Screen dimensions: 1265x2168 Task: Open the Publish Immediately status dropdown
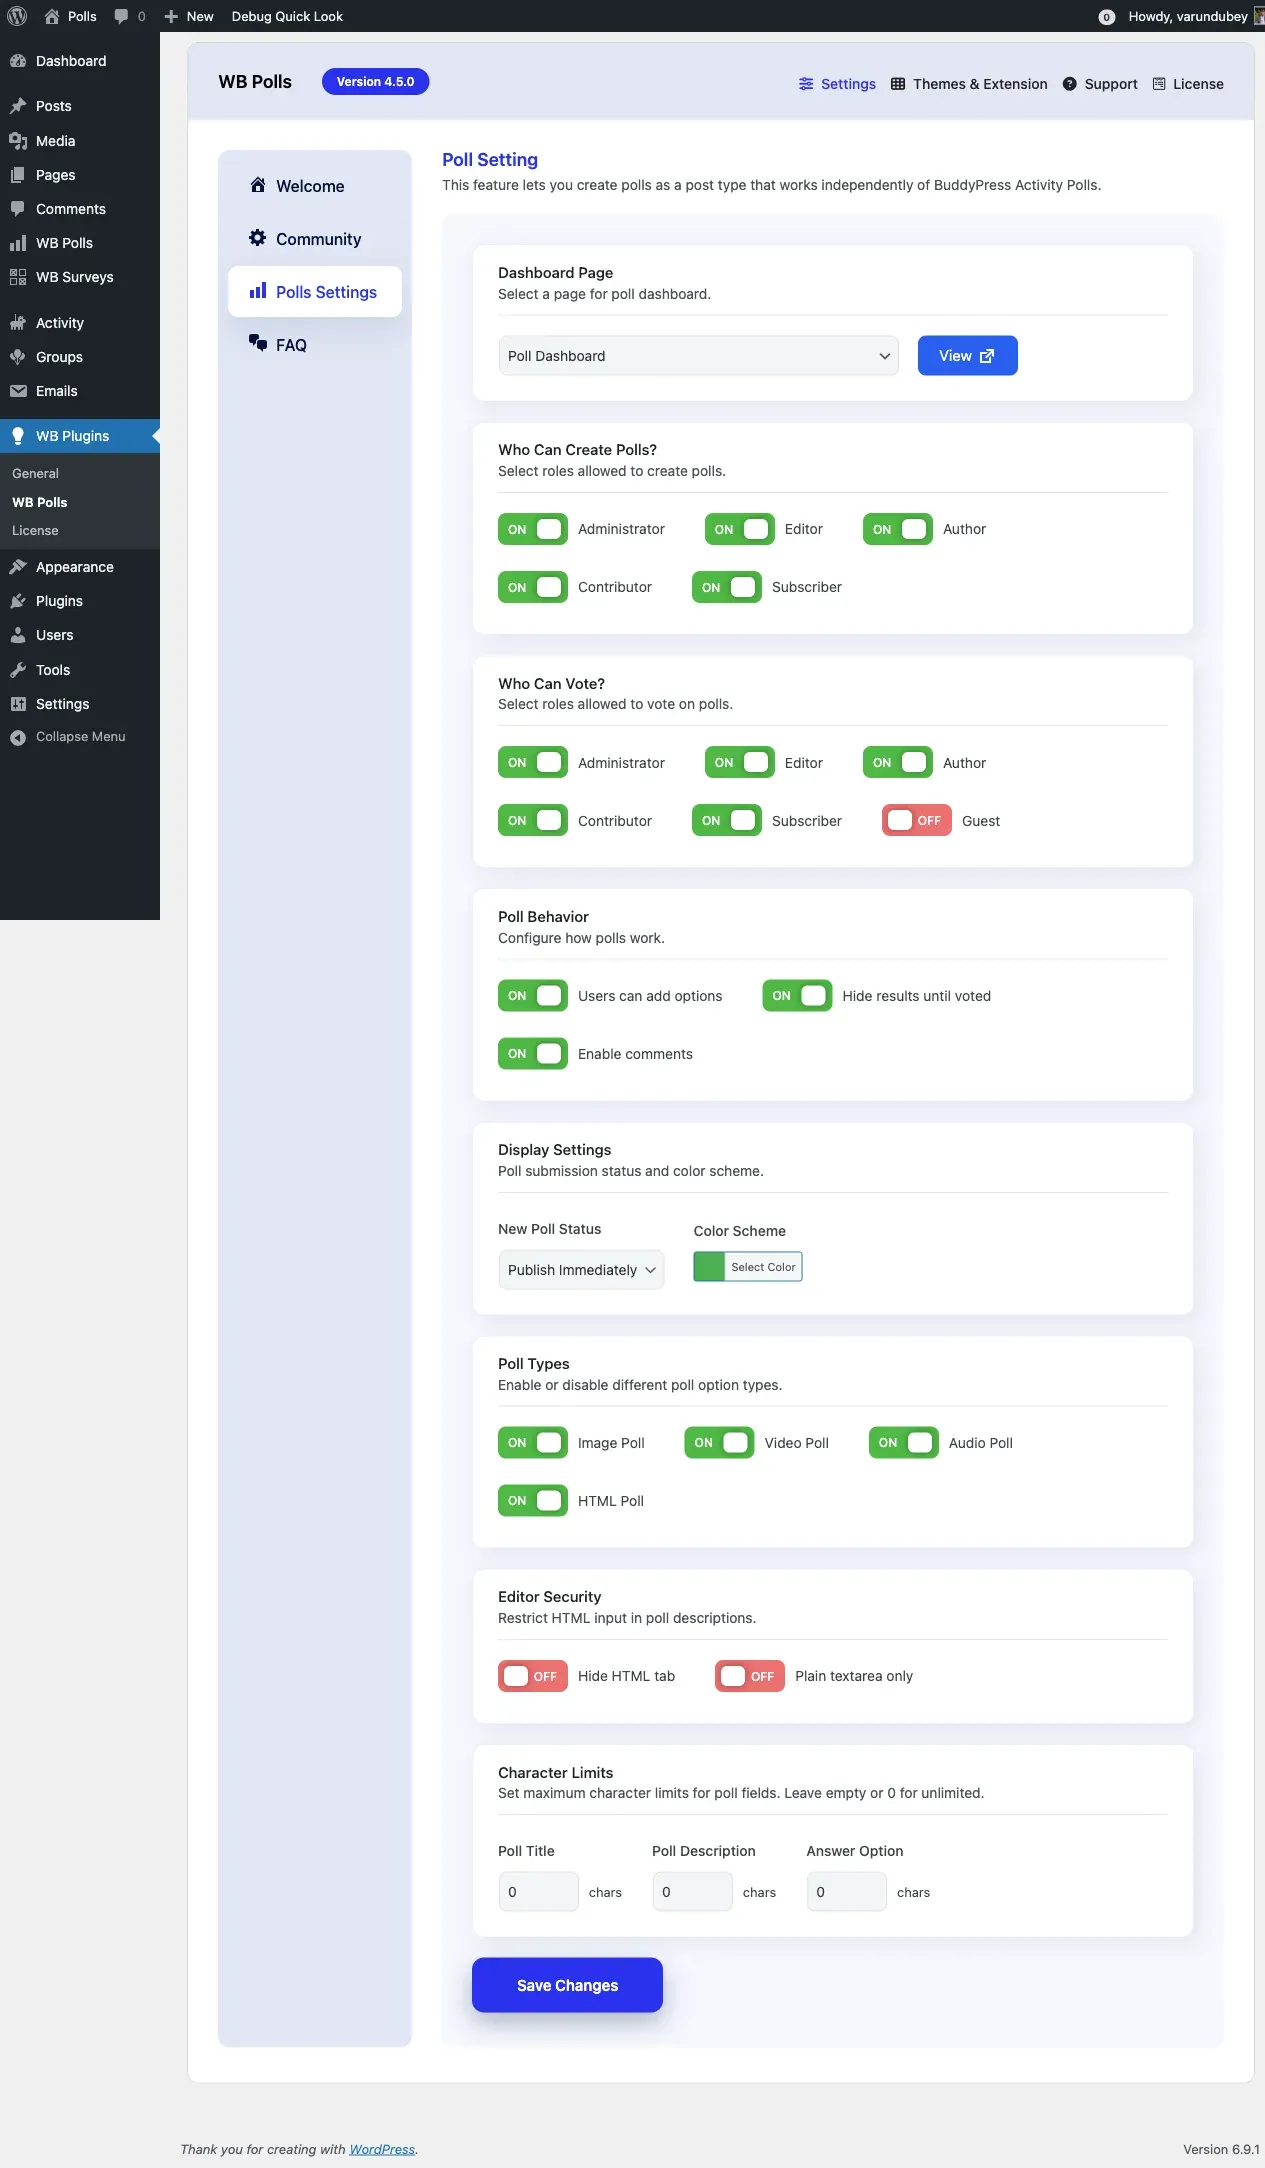pyautogui.click(x=581, y=1269)
